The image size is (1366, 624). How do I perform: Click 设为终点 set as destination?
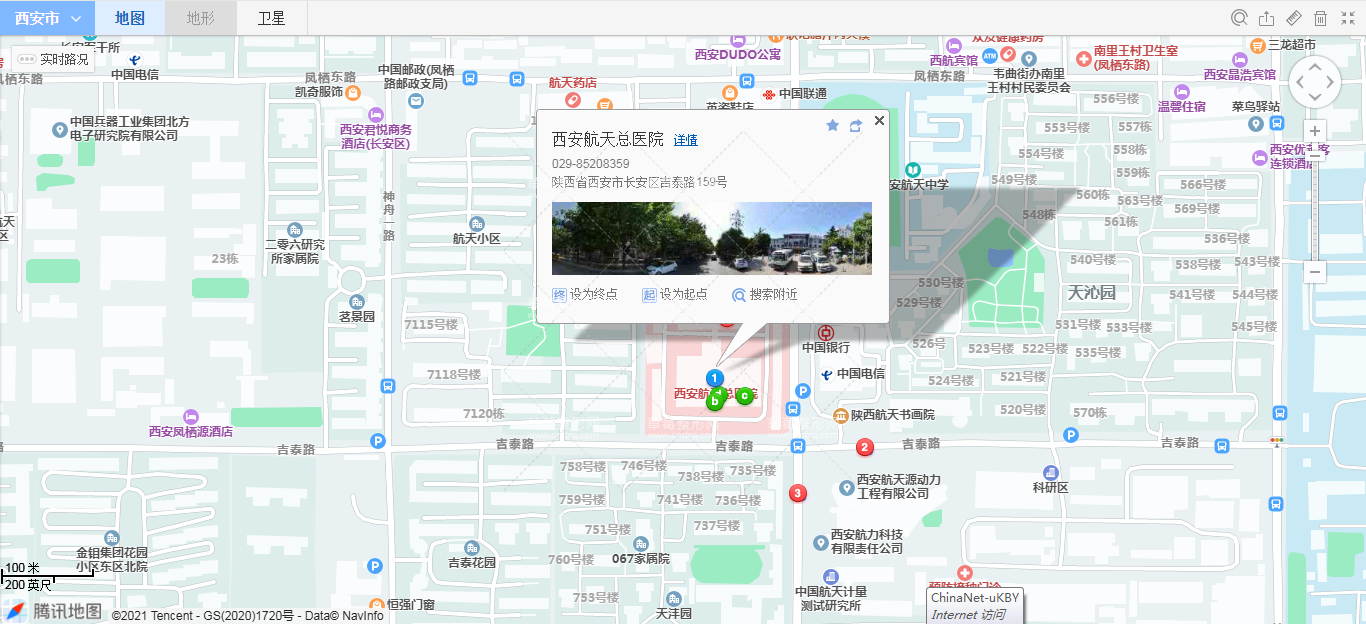(x=585, y=294)
